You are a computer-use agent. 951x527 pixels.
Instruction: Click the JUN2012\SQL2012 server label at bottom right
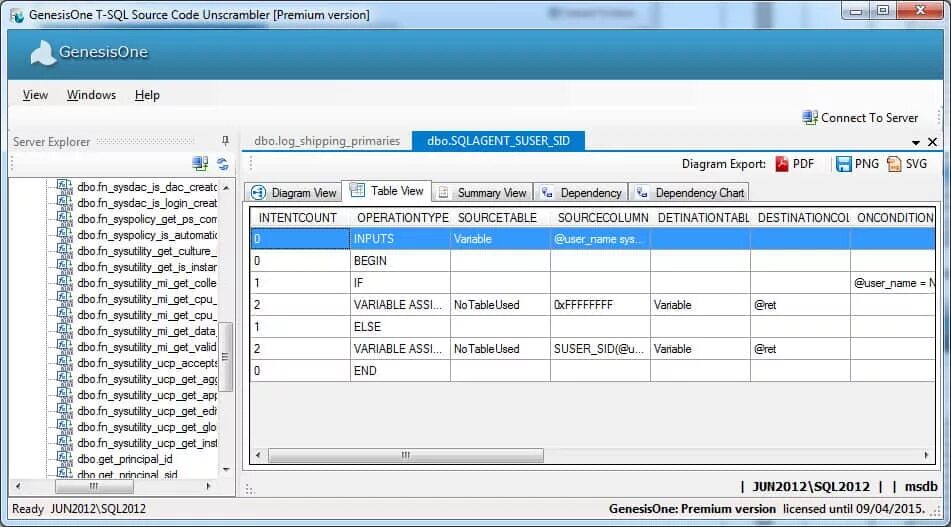point(811,486)
